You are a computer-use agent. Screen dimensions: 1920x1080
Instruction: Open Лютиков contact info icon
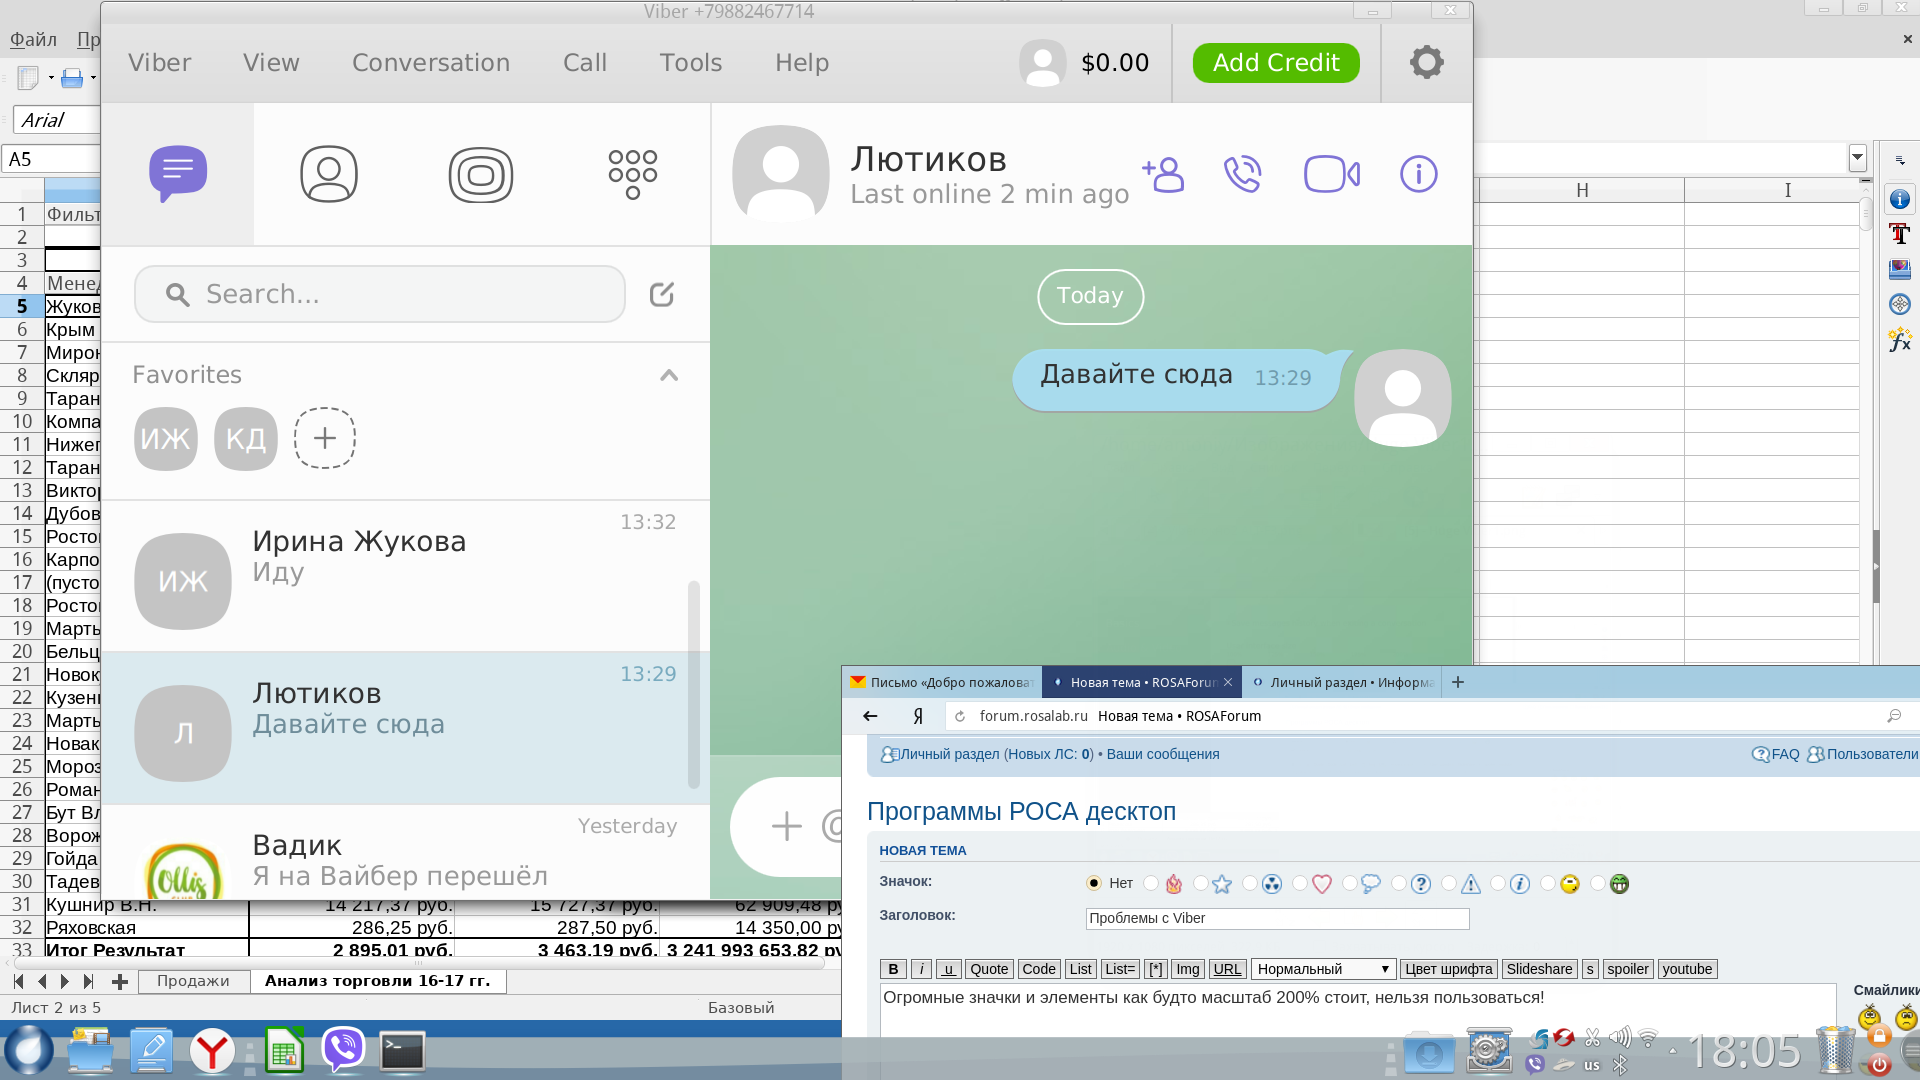point(1418,174)
